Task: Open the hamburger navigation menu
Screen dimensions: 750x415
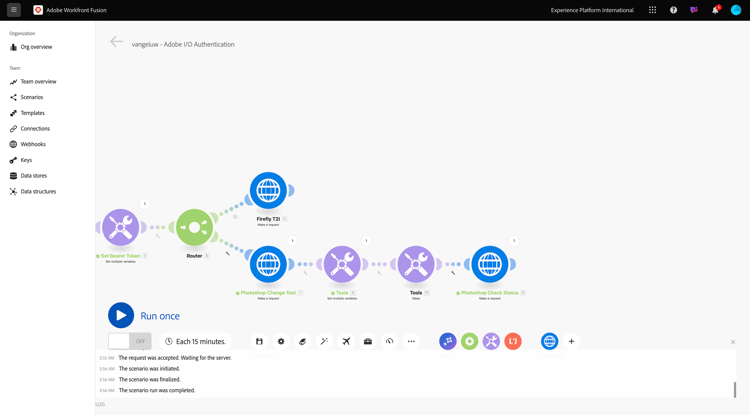Action: tap(13, 10)
